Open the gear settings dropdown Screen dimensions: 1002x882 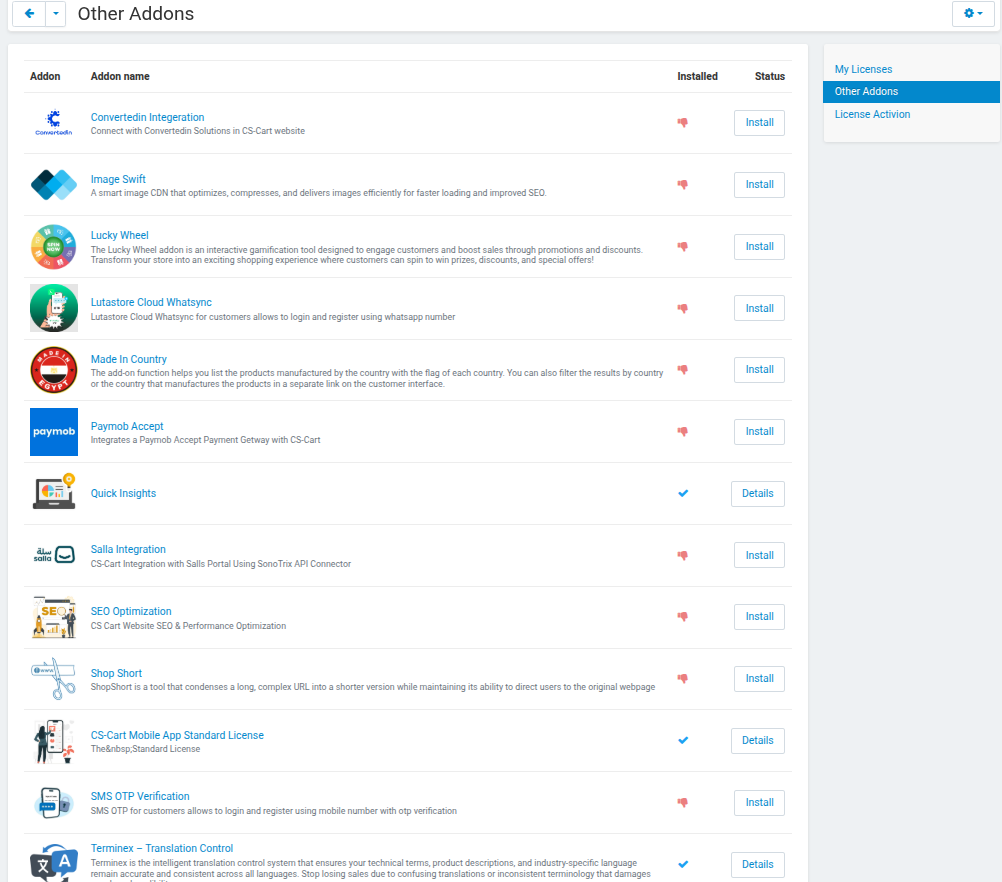(973, 14)
